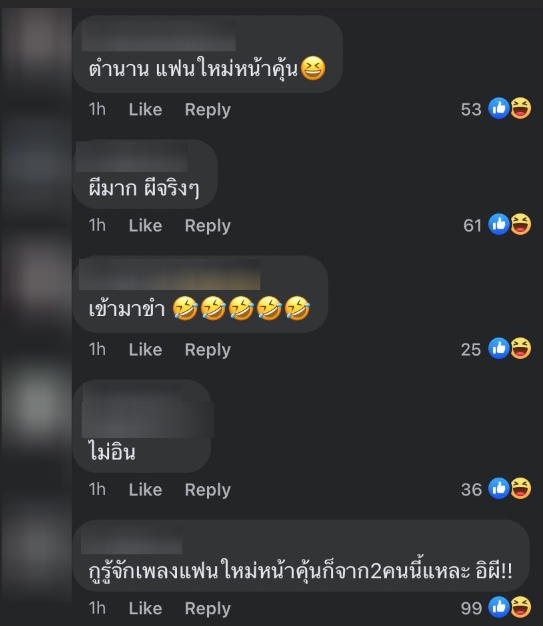This screenshot has height=626, width=543.
Task: Open the reaction count 53
Action: [x=471, y=109]
